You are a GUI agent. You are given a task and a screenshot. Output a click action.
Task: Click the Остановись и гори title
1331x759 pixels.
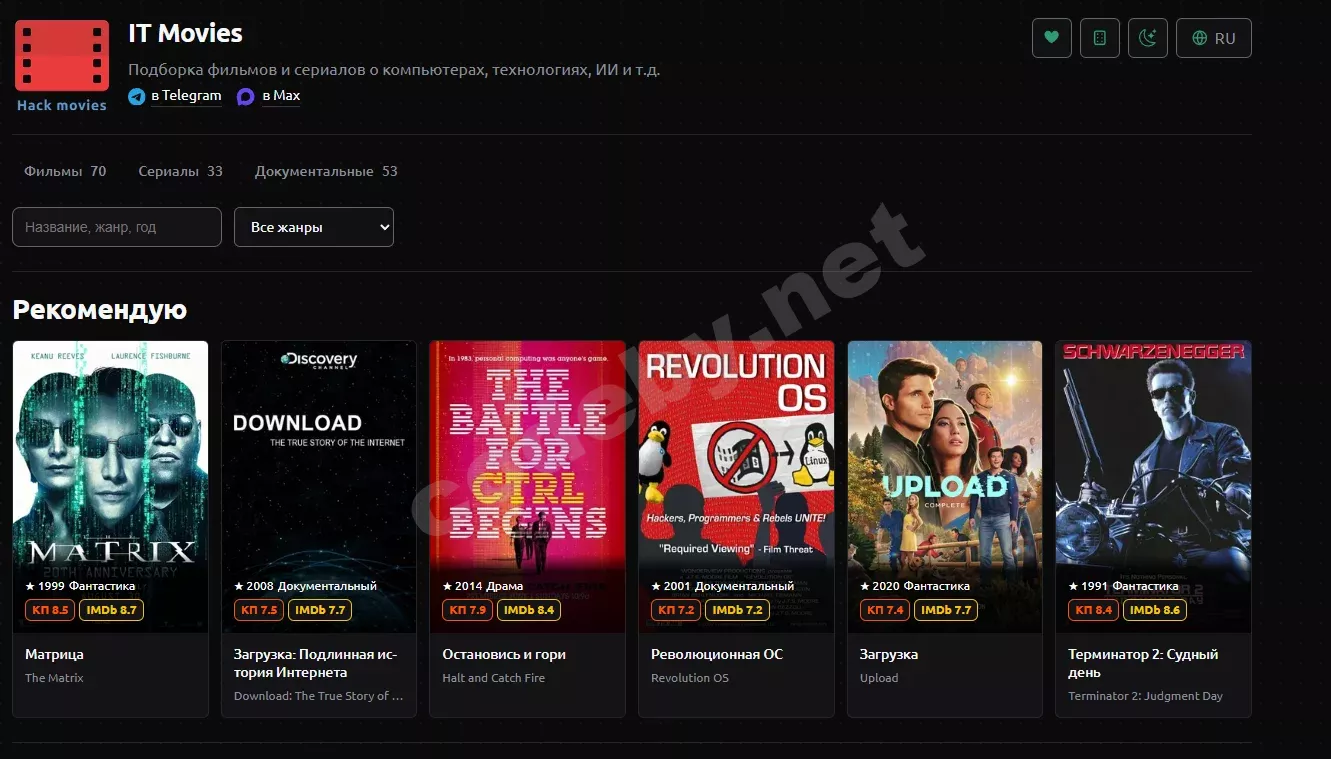[504, 654]
